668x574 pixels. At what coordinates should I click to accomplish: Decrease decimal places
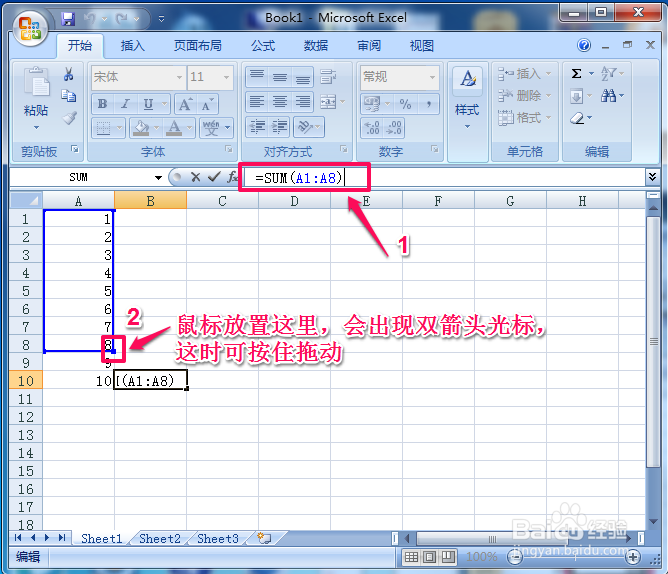coord(393,127)
